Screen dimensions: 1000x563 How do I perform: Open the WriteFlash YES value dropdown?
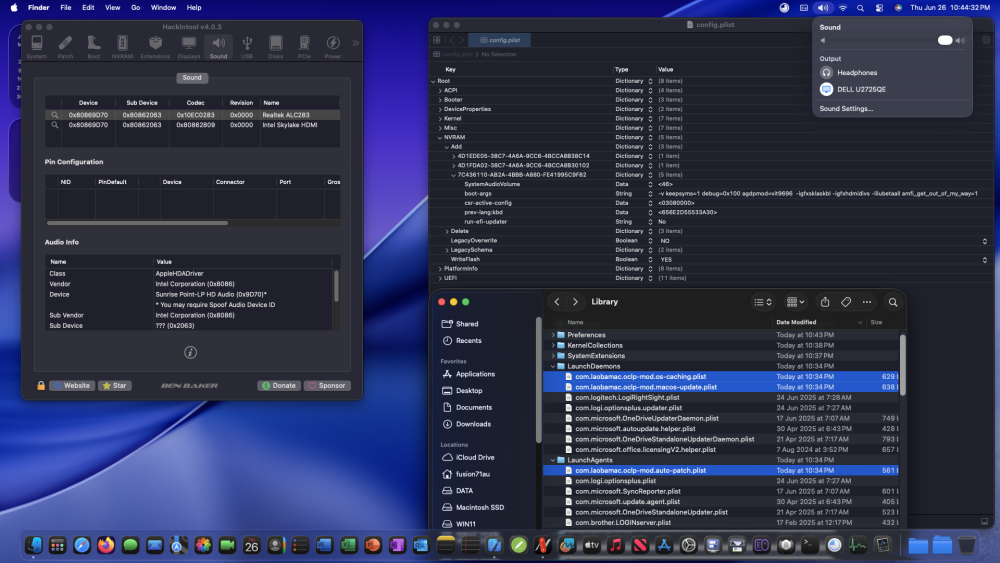[x=985, y=260]
